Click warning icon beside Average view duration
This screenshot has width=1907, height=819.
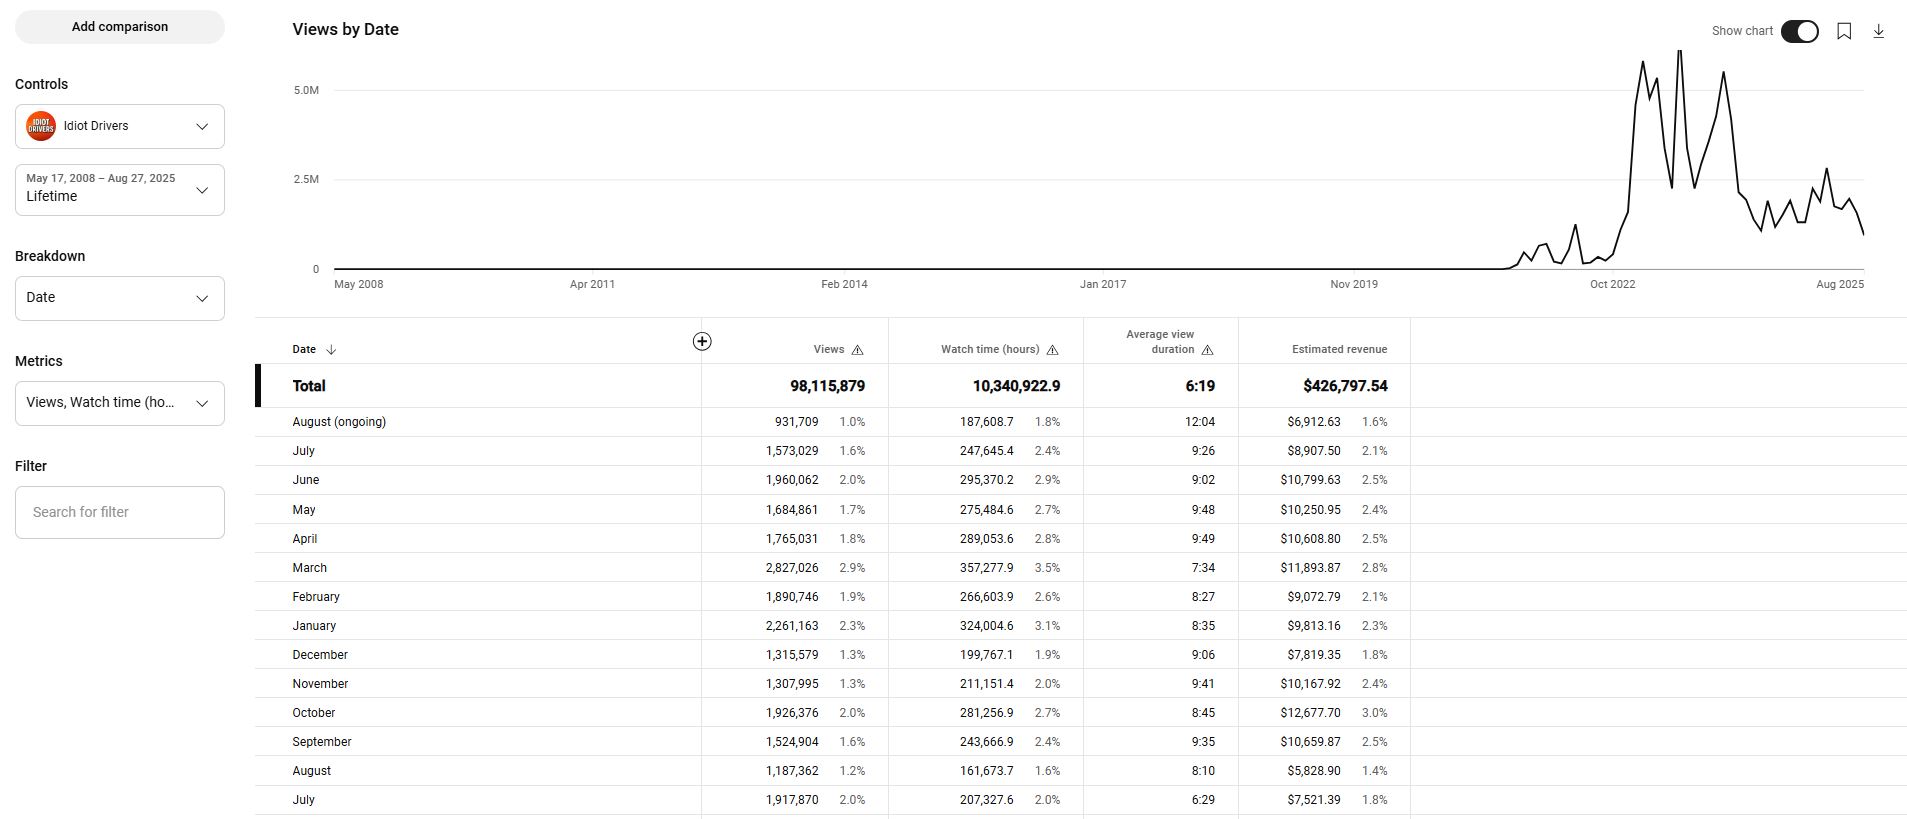1207,350
